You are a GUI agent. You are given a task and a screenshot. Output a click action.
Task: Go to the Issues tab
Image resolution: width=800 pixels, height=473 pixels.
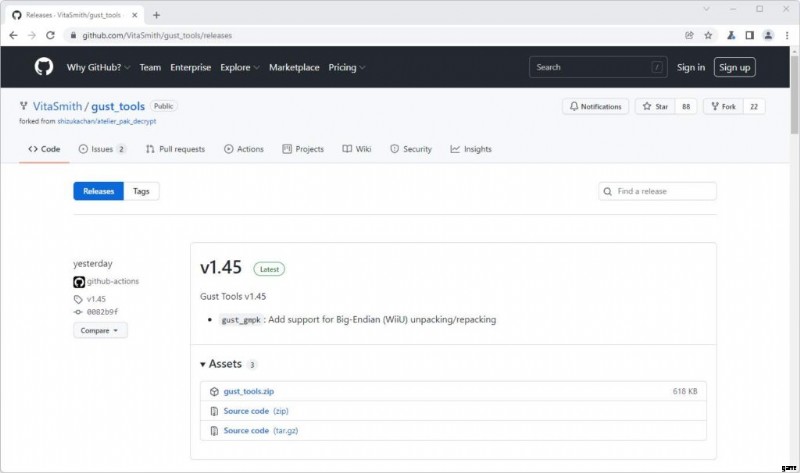click(102, 149)
